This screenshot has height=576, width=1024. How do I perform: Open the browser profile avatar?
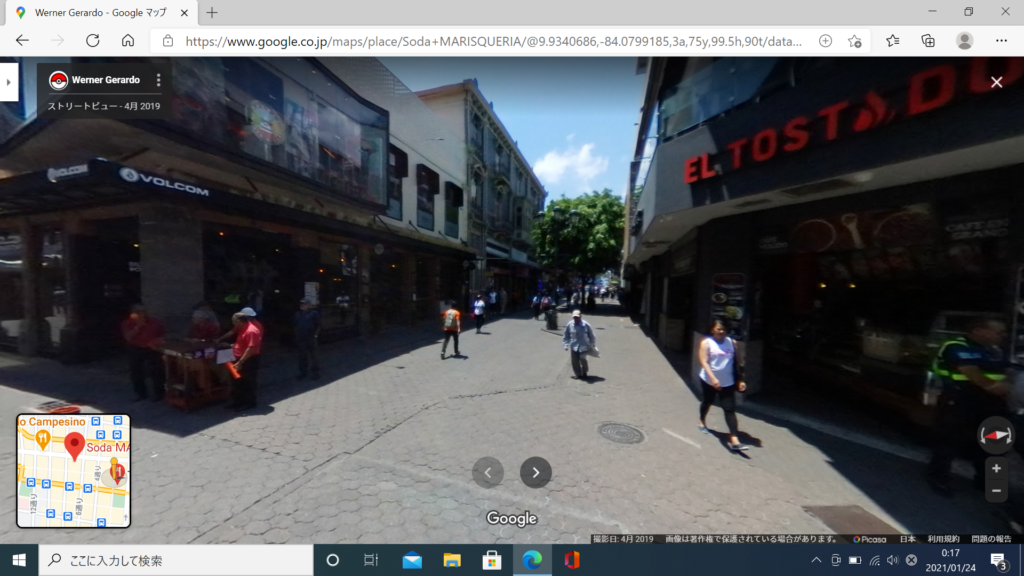[965, 40]
